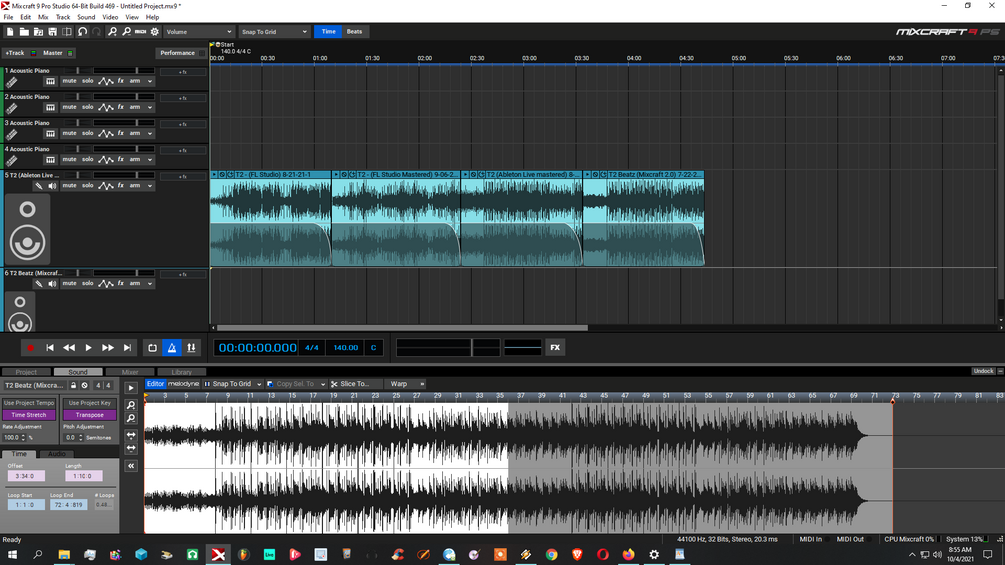
Task: Create a new project with the blank page icon
Action: pyautogui.click(x=10, y=31)
